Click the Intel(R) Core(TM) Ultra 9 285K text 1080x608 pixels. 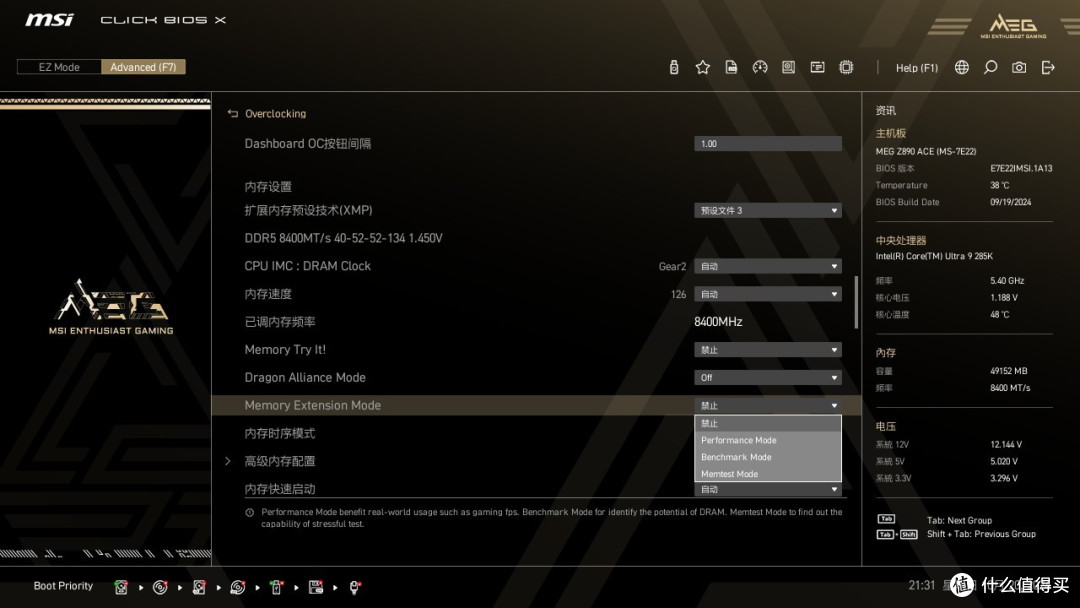(934, 256)
